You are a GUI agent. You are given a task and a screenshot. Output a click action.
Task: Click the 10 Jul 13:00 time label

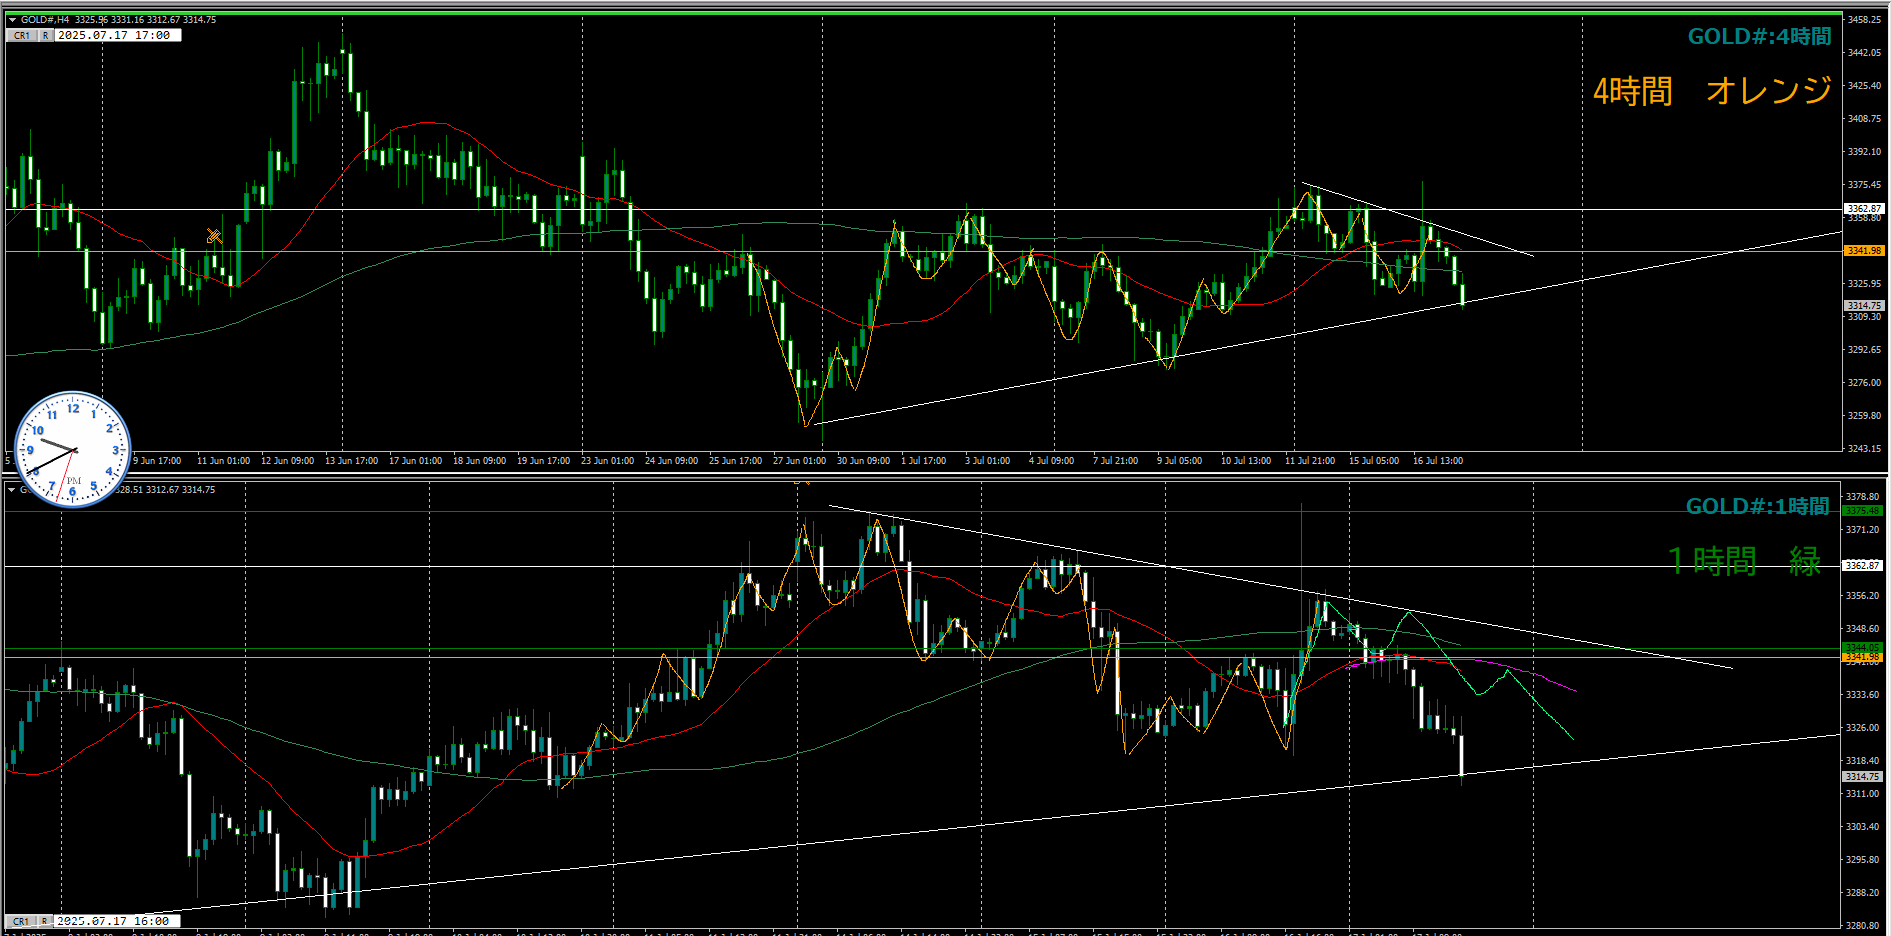(x=1245, y=461)
